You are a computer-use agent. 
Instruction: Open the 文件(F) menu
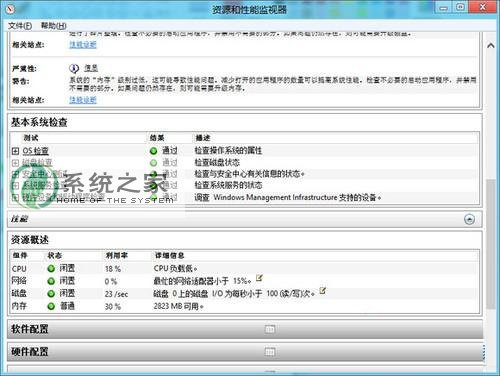pyautogui.click(x=20, y=26)
